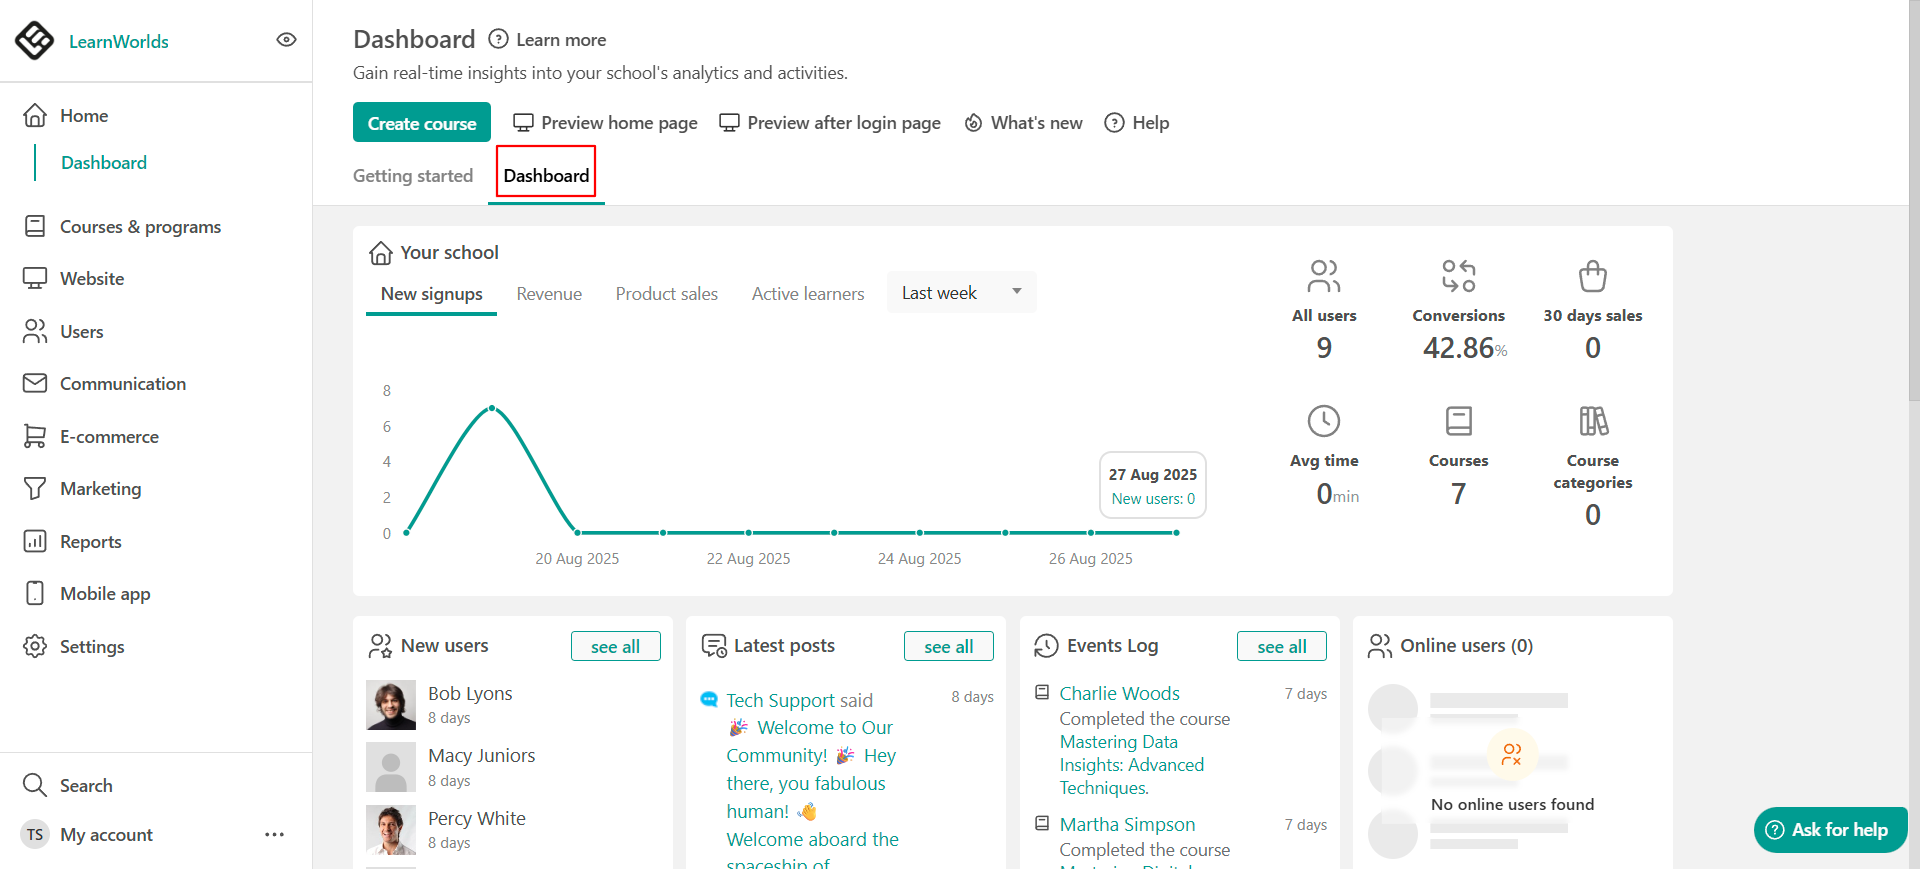See all New users

[616, 647]
